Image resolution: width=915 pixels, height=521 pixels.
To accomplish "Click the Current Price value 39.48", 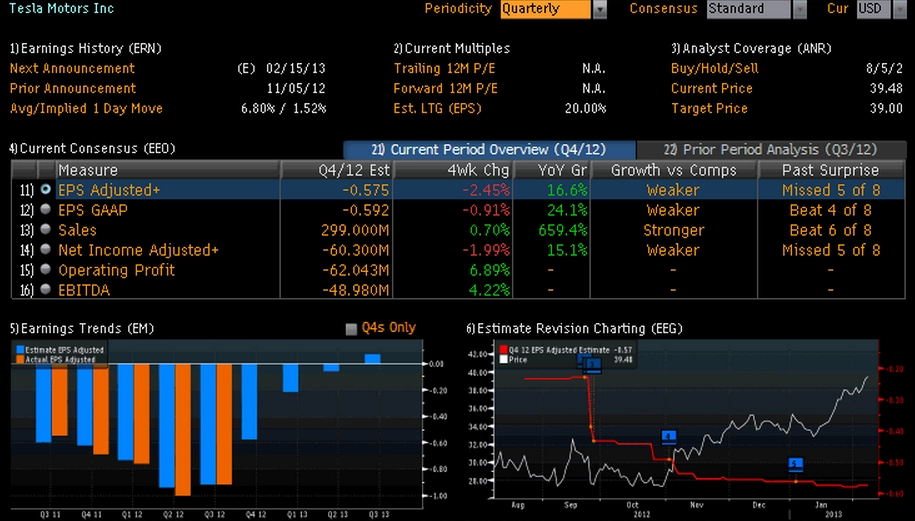I will pyautogui.click(x=886, y=88).
